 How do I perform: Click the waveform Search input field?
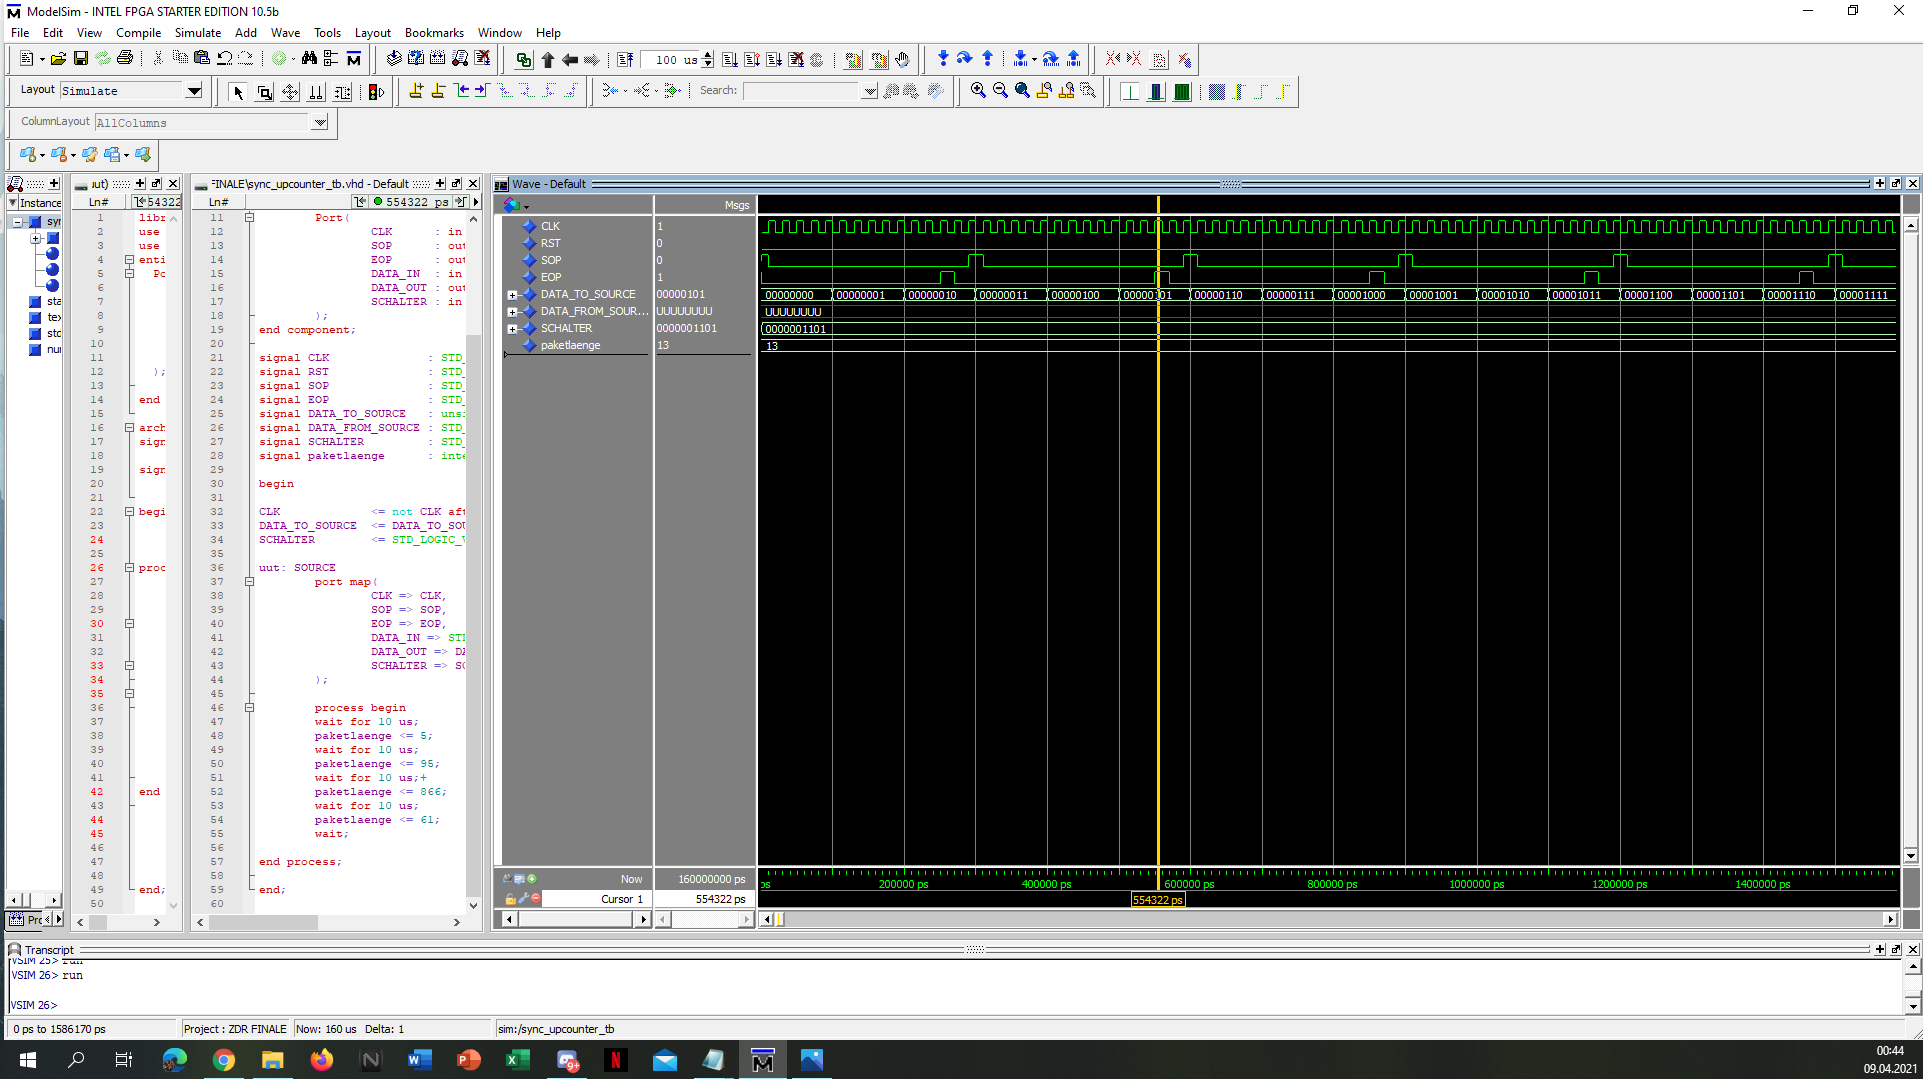802,91
